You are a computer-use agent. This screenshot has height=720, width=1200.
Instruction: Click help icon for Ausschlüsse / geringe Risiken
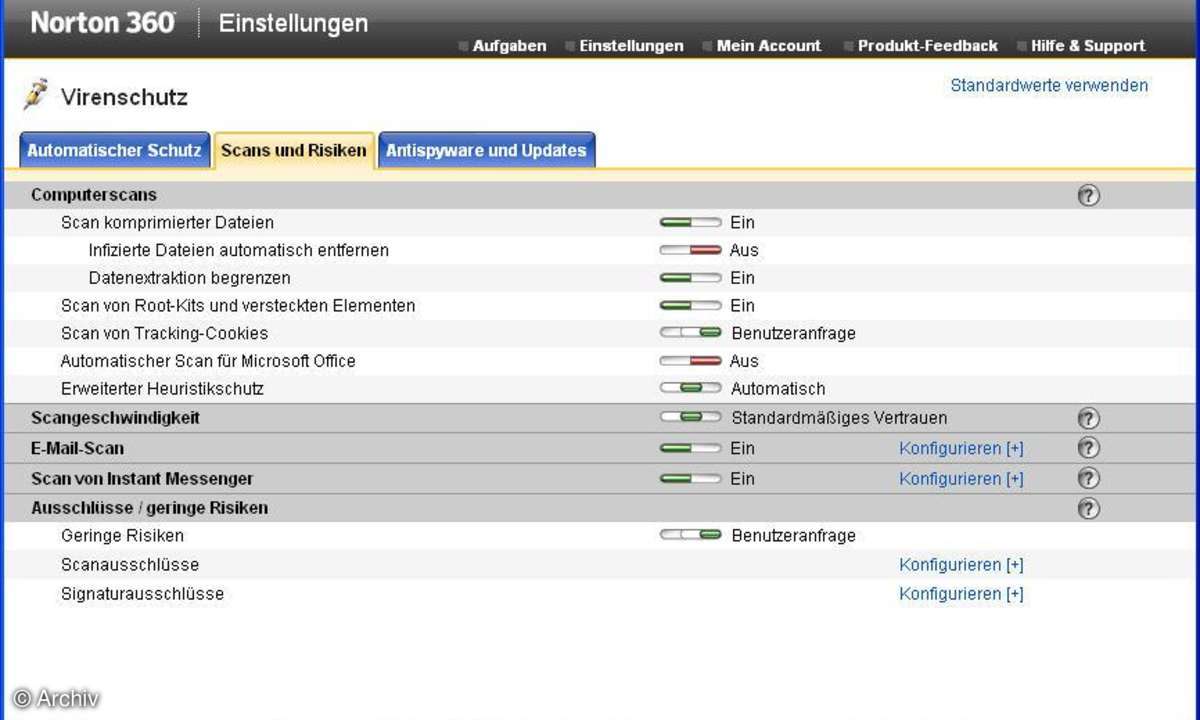(1089, 509)
